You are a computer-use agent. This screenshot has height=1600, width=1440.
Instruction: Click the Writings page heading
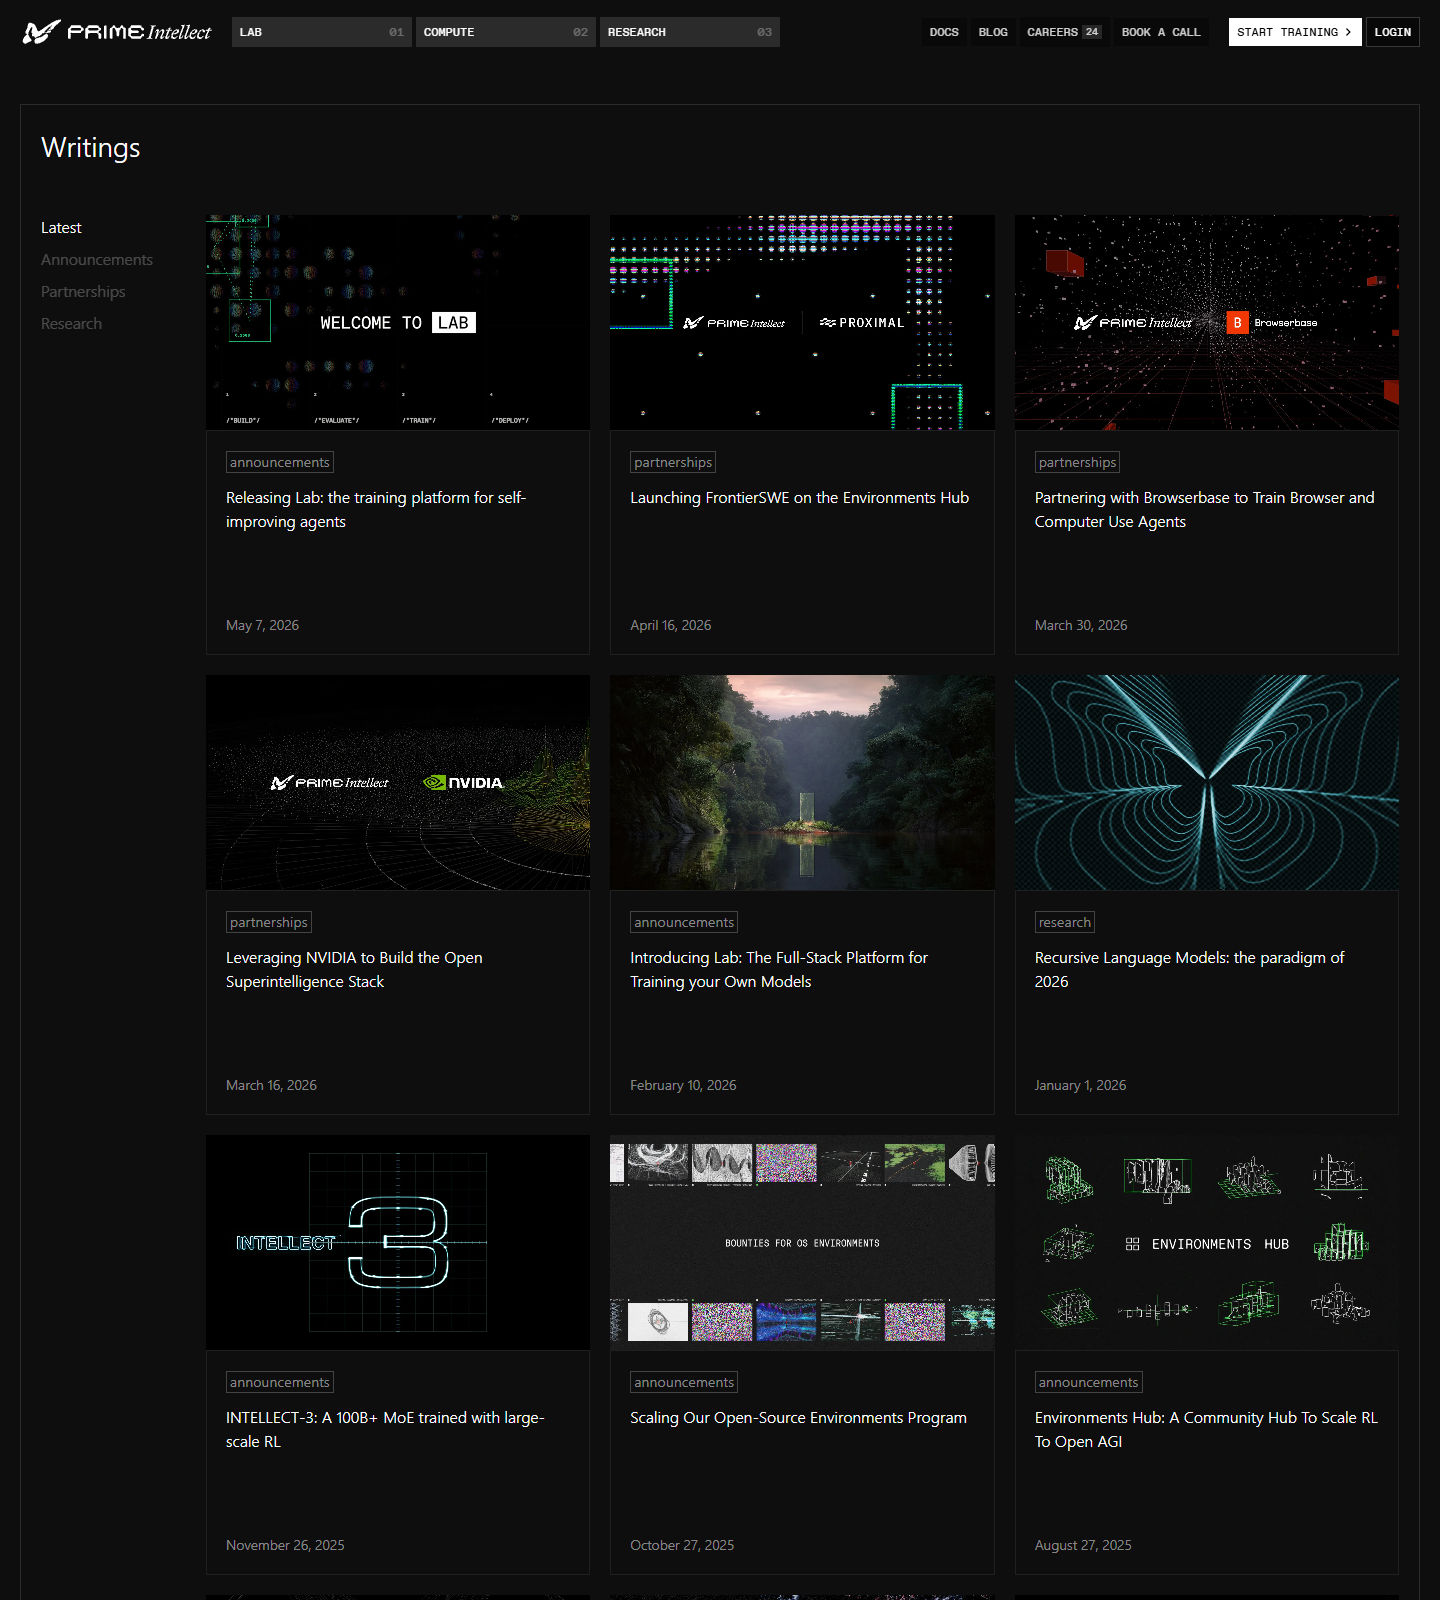91,148
